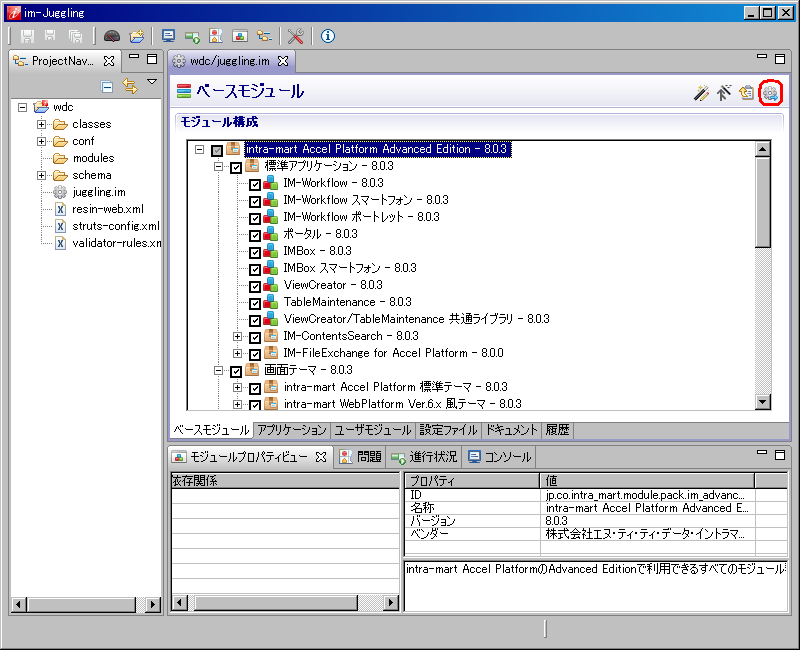Screen dimensions: 800x650
Task: Open the 設定ファイル tab
Action: [448, 430]
